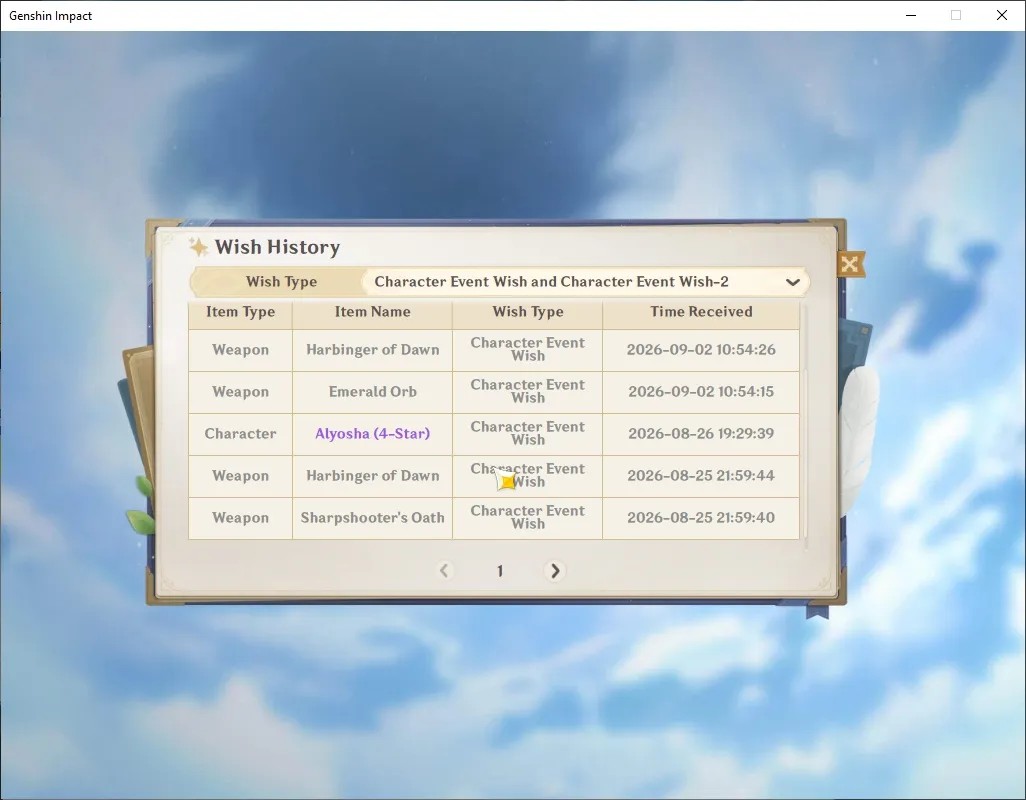
Task: Click the blue bookmark ribbon icon
Action: (817, 612)
